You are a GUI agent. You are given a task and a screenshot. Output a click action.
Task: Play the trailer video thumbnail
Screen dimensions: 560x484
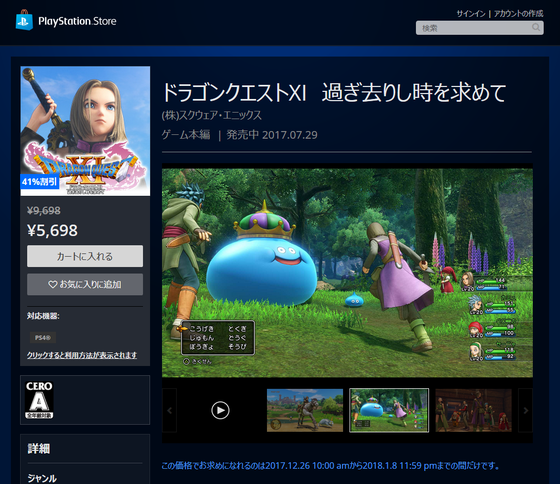point(220,410)
